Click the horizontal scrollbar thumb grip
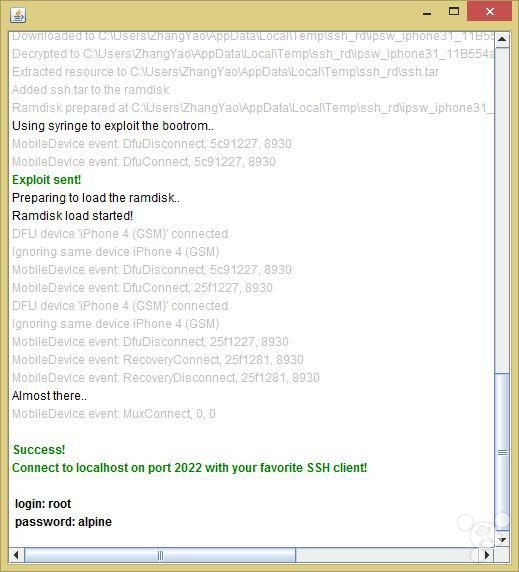The height and width of the screenshot is (572, 519). click(x=160, y=555)
